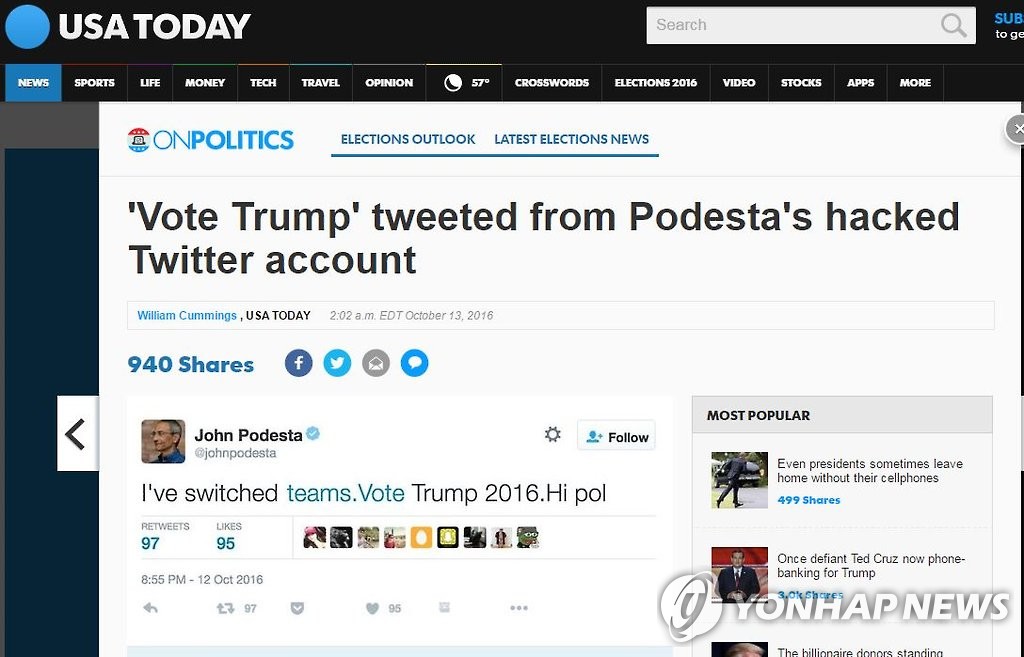Share article on Facebook

pyautogui.click(x=298, y=363)
